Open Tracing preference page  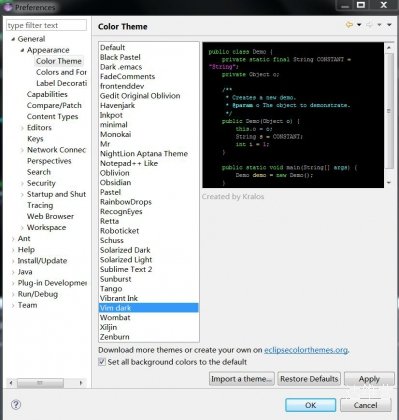[40, 205]
